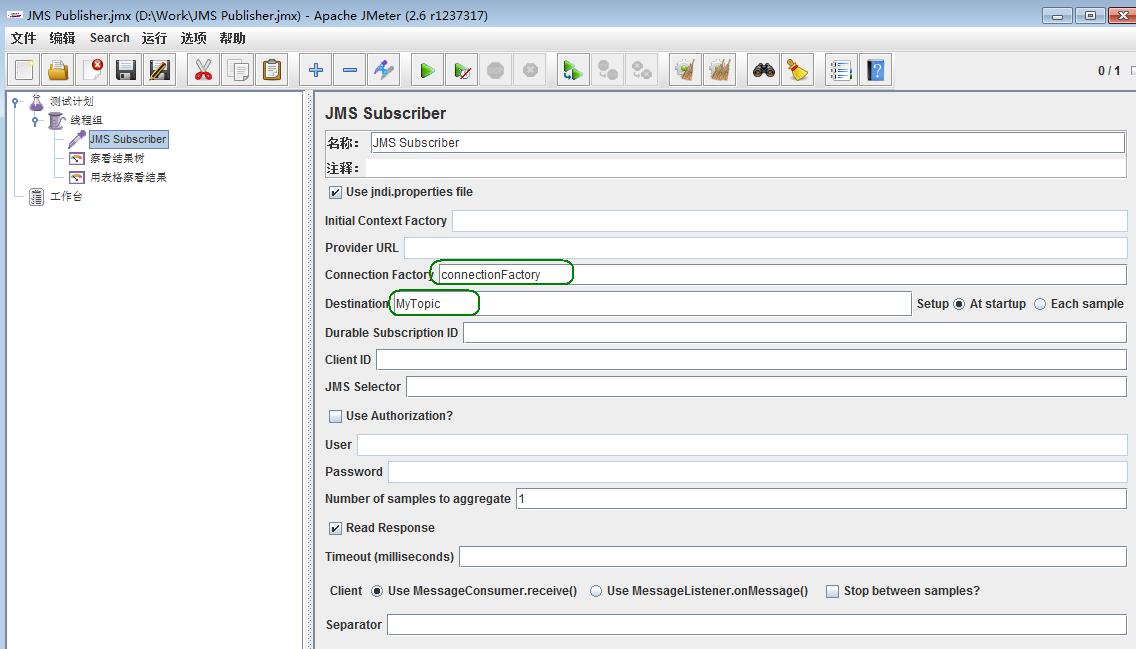Click the Cut scissors icon in toolbar
Screen dimensions: 1136x649
(203, 70)
